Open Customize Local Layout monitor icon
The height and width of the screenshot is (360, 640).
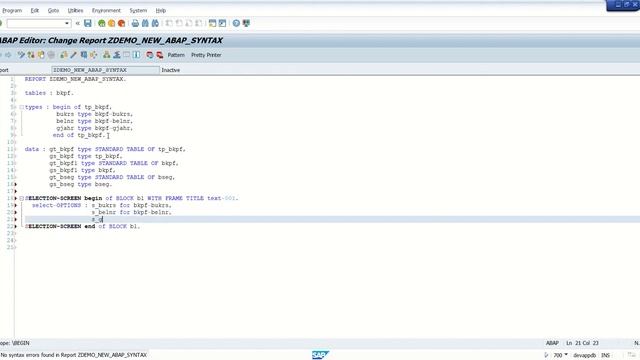click(246, 23)
